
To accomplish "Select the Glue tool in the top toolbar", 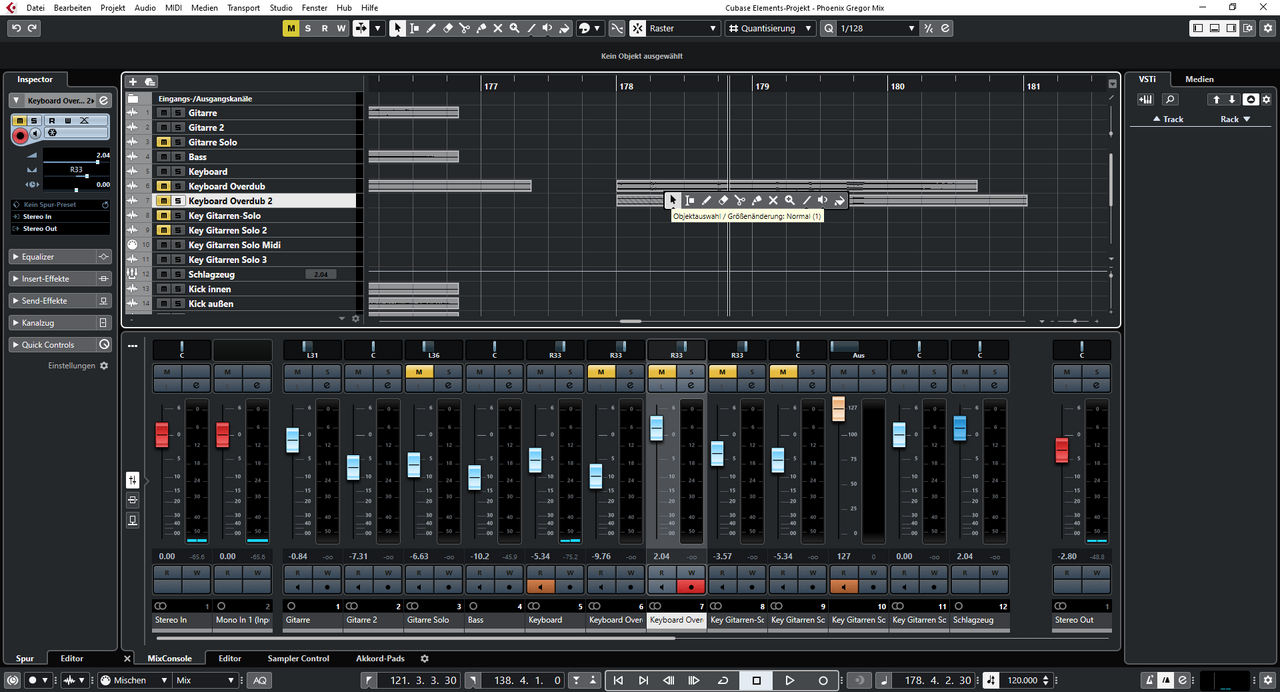I will 481,28.
